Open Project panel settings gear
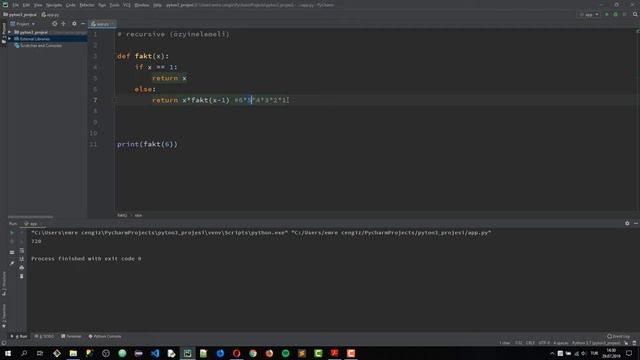 (x=74, y=24)
